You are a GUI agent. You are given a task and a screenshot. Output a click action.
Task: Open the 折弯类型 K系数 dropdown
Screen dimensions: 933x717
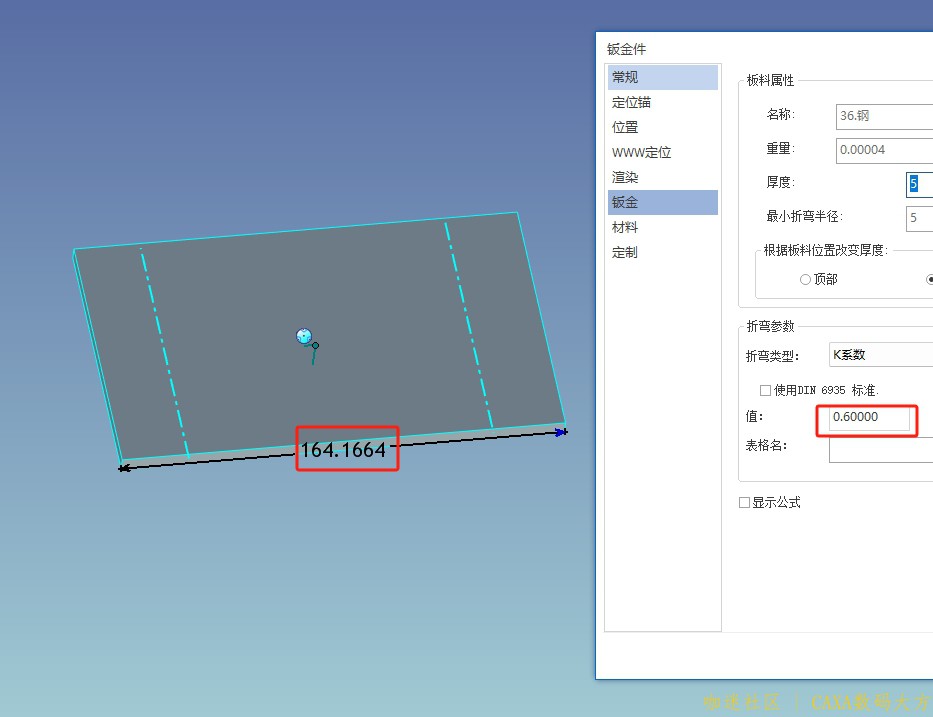tap(881, 355)
